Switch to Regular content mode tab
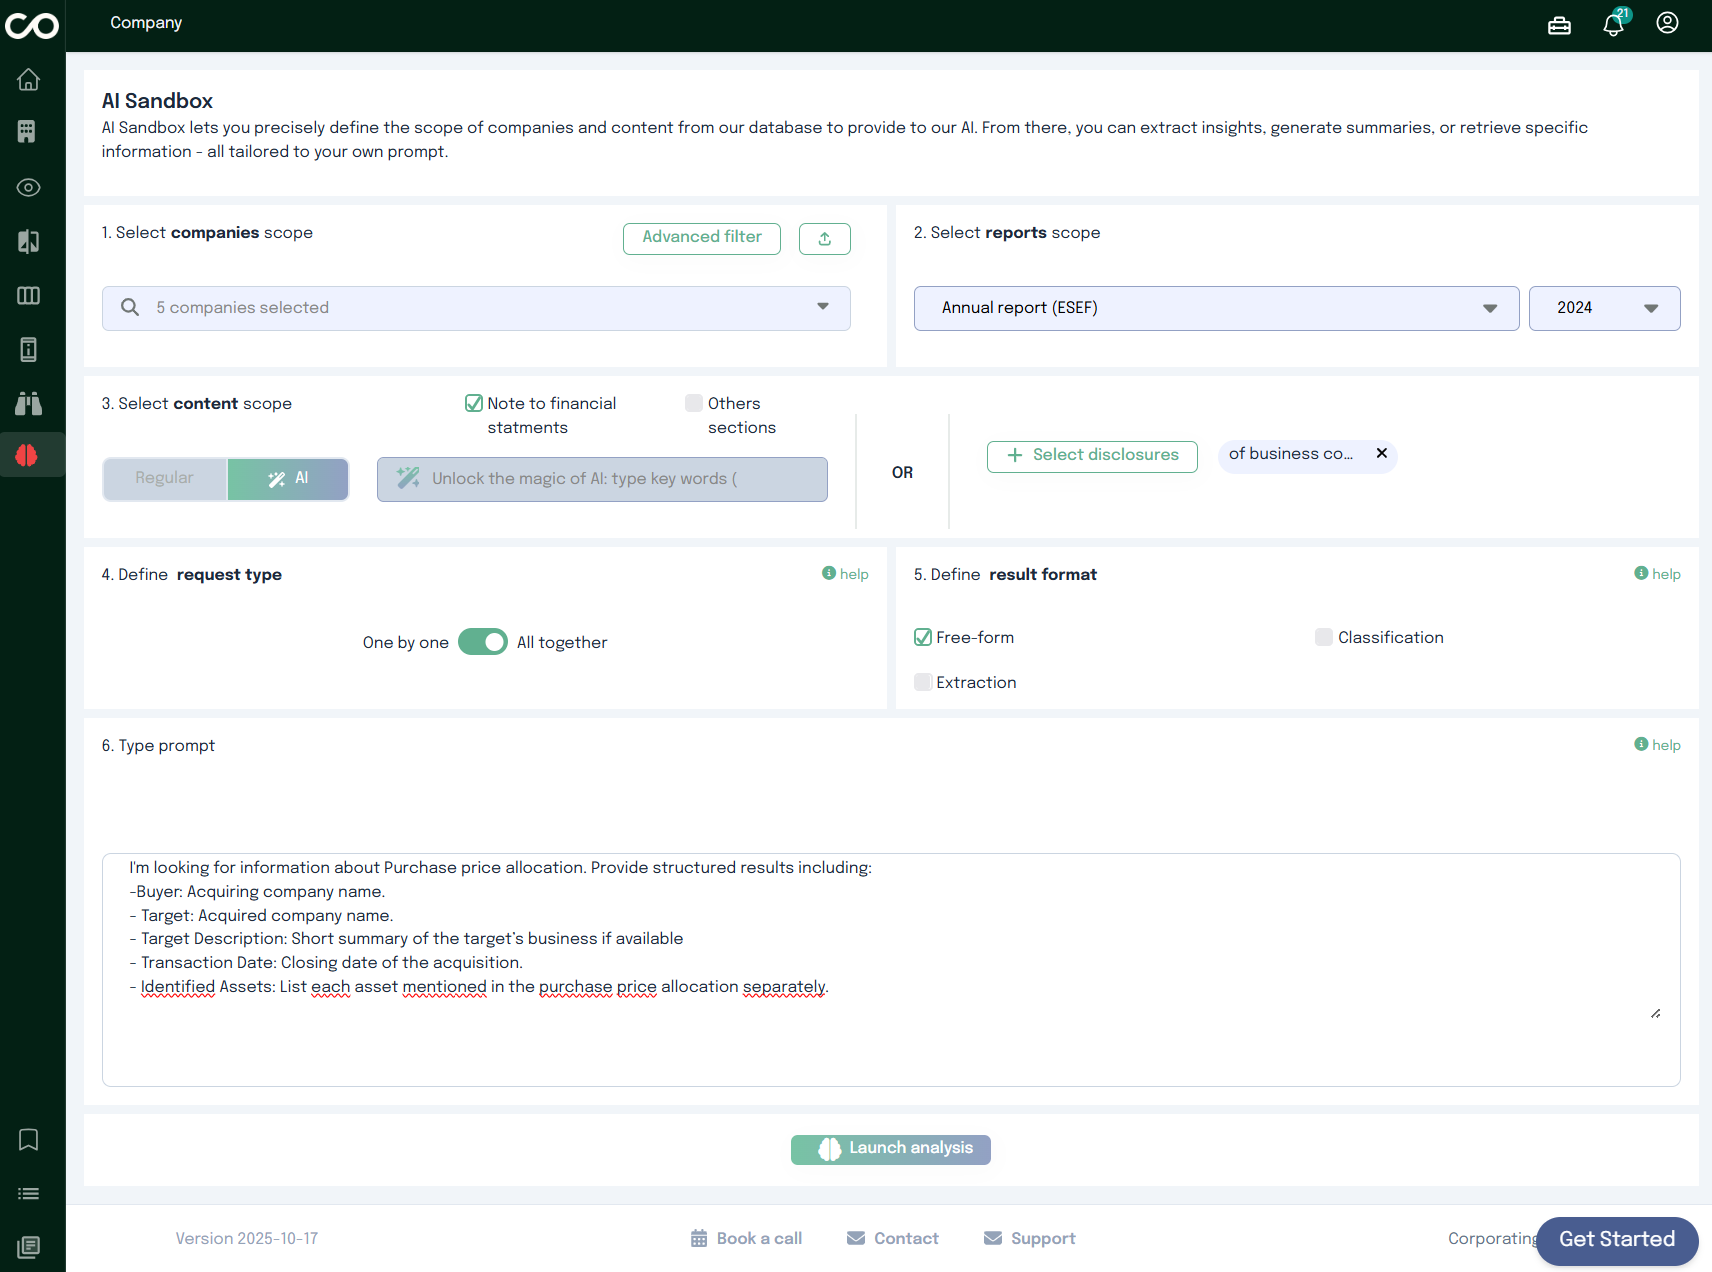The width and height of the screenshot is (1712, 1272). 165,479
